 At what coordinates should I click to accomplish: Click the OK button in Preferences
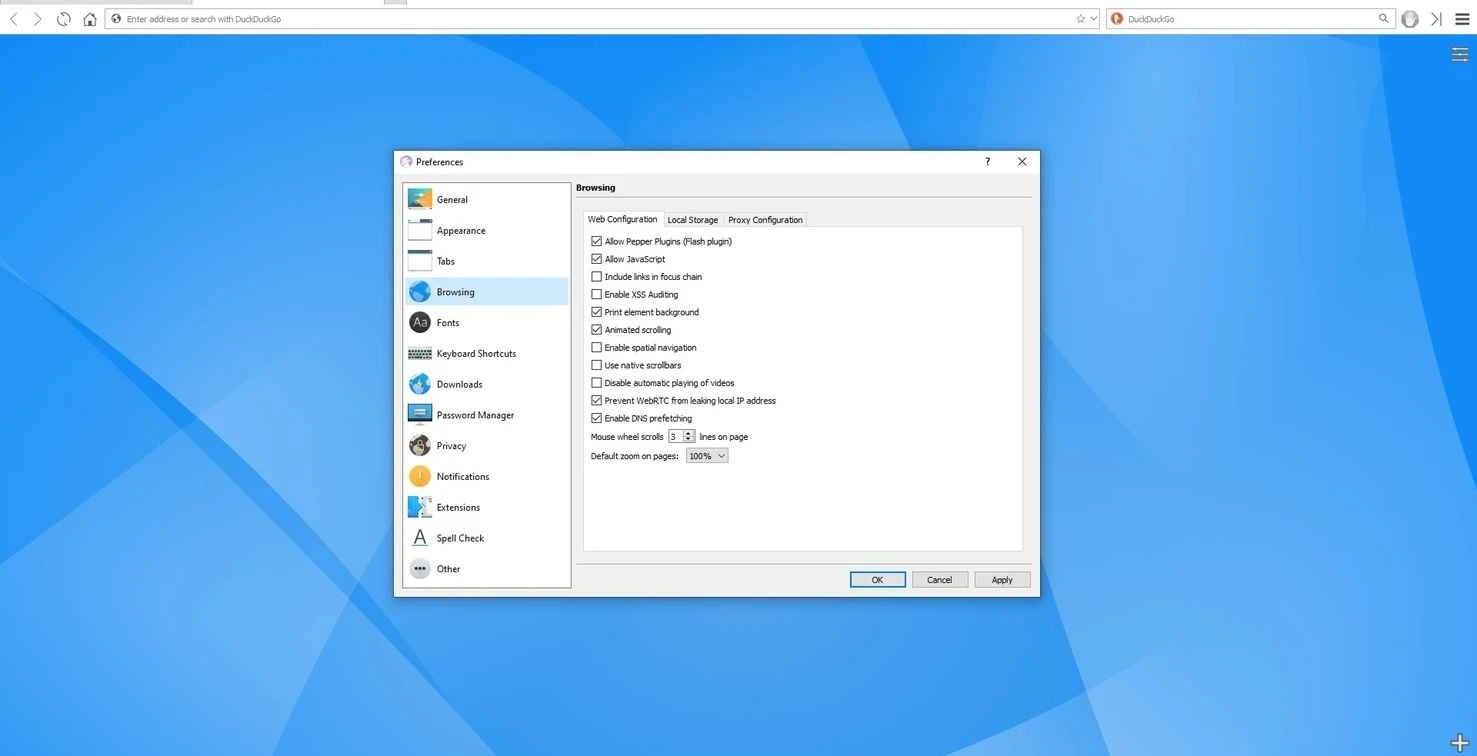(x=878, y=580)
